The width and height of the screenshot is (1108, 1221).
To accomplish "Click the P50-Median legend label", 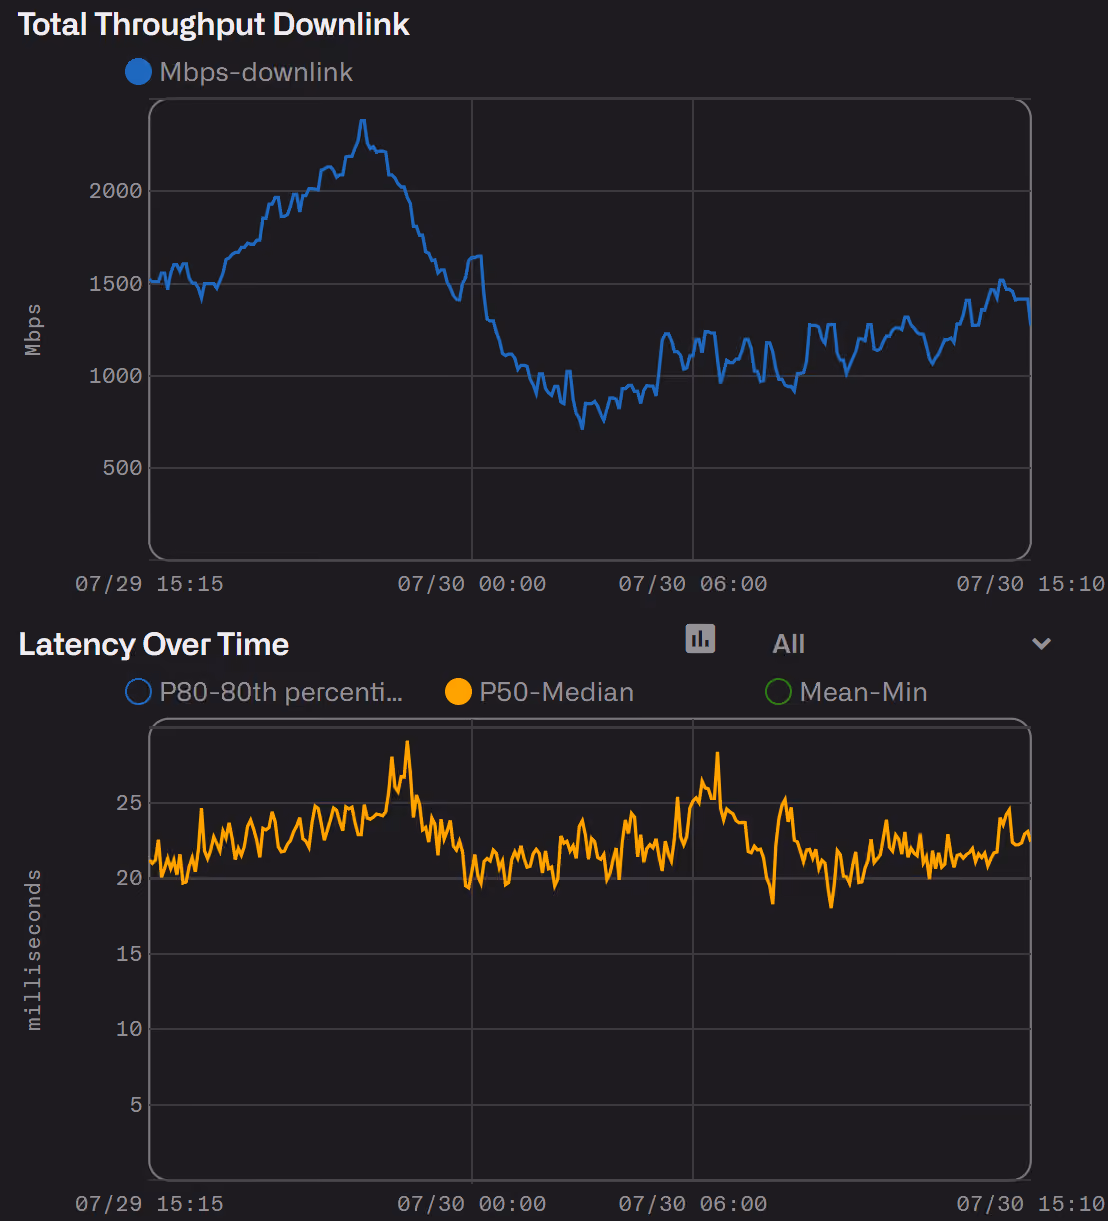I will (x=556, y=692).
